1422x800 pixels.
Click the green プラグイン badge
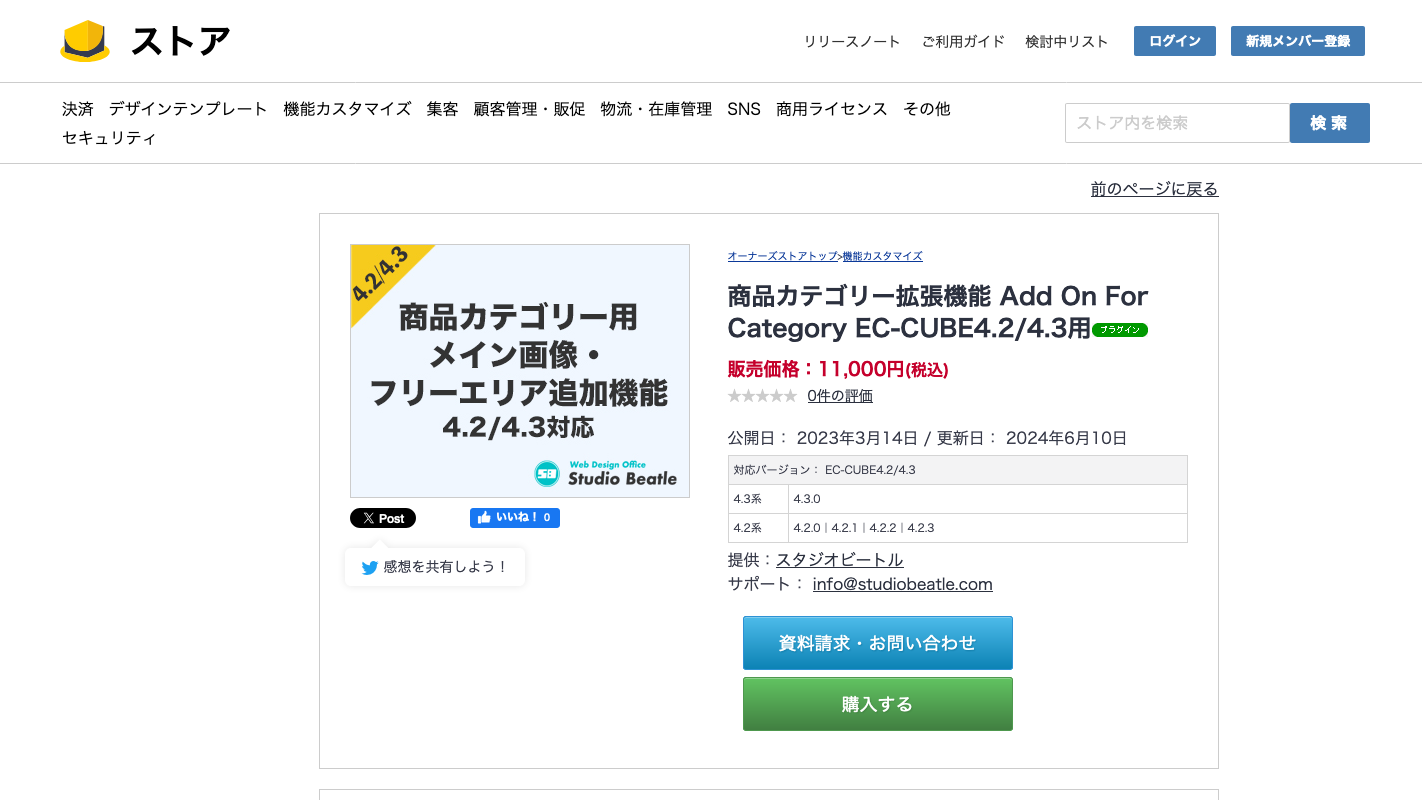coord(1120,330)
